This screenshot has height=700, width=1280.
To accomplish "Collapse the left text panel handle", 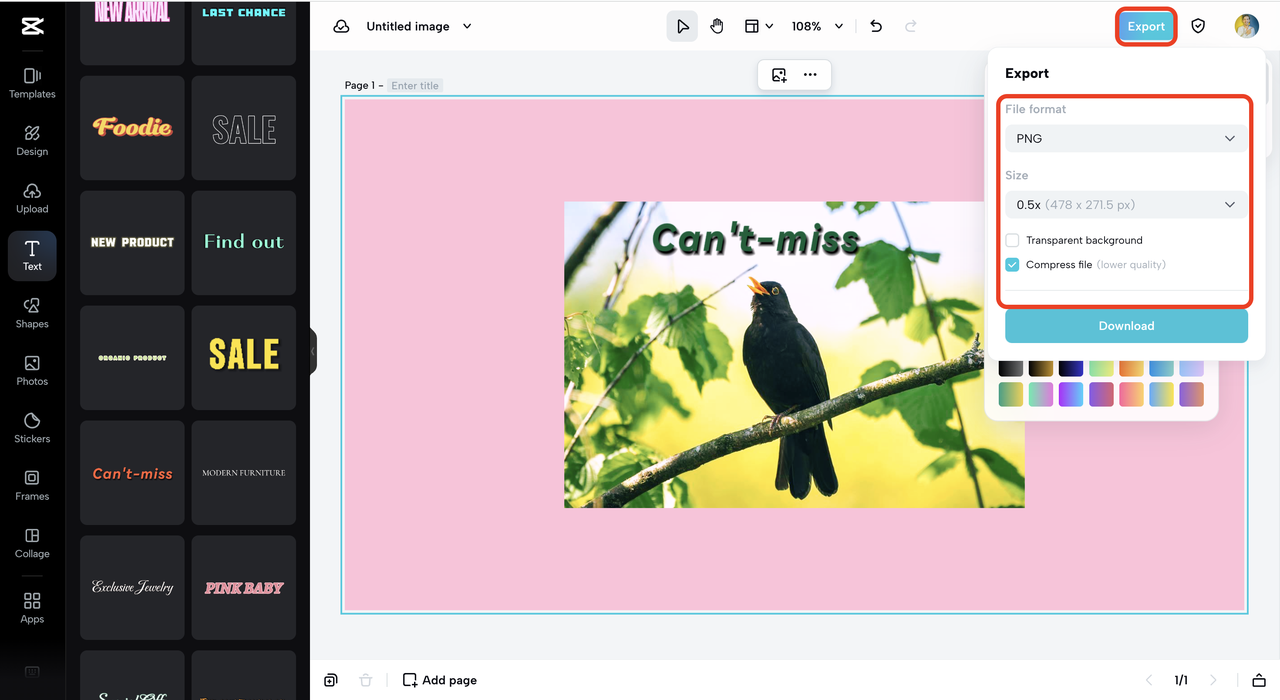I will click(313, 351).
